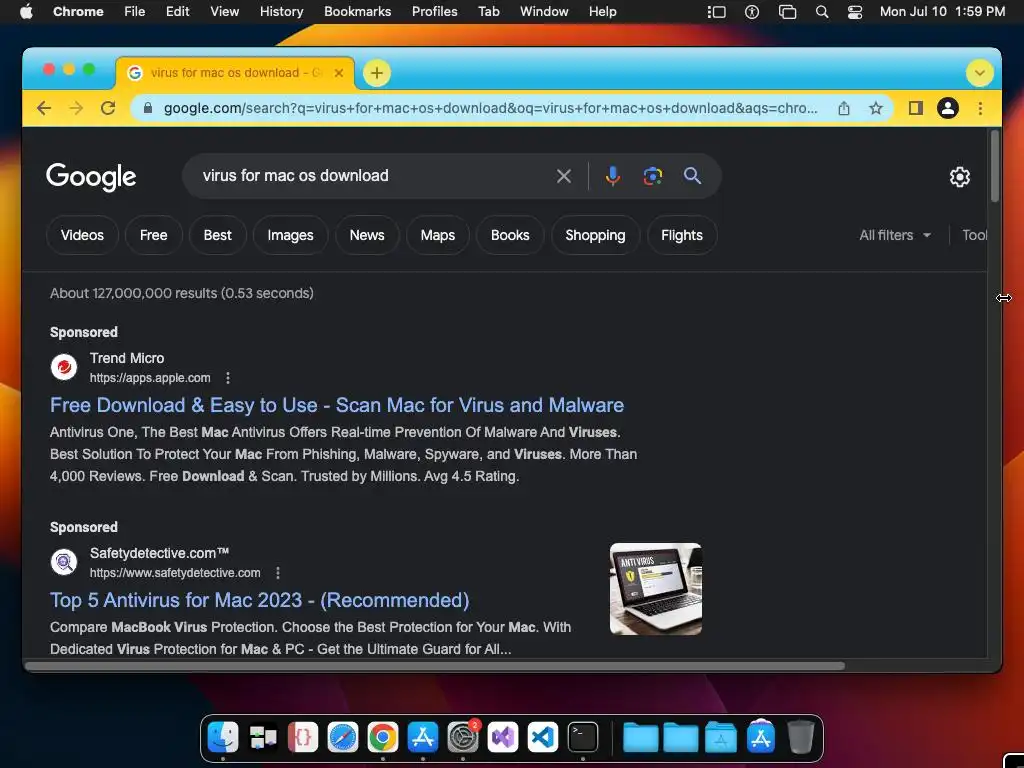
Task: Open System Settings from the Dock
Action: 463,737
